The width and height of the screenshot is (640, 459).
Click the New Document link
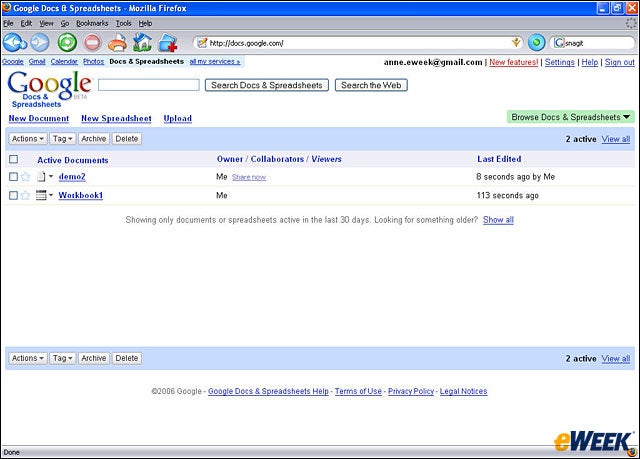pos(39,118)
